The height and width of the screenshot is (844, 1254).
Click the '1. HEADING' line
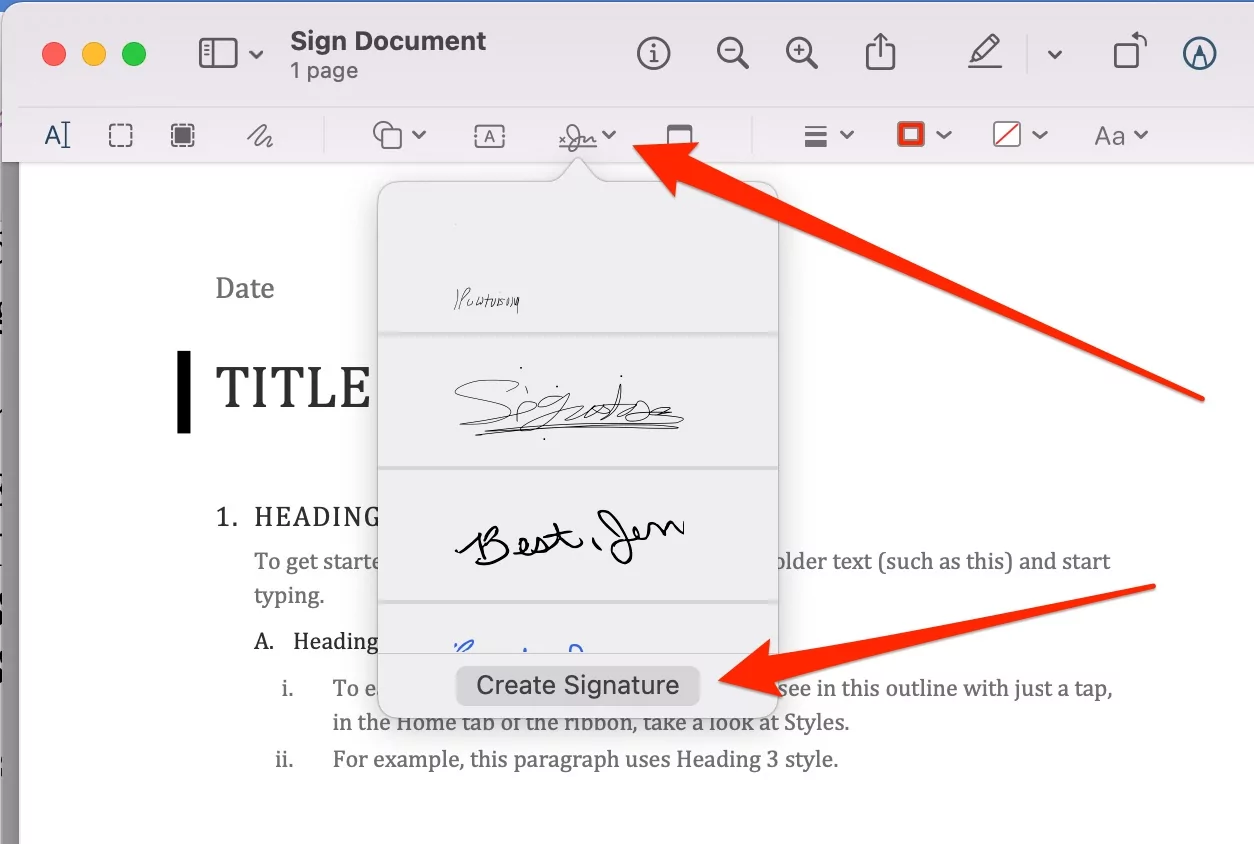tap(298, 517)
